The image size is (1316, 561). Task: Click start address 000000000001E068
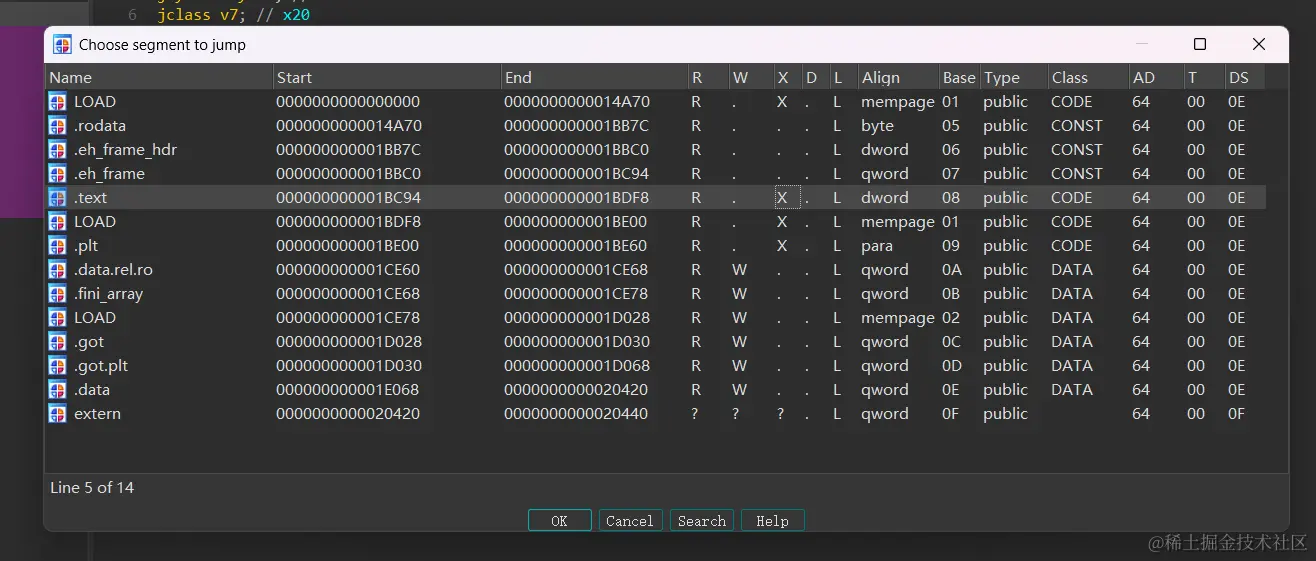click(x=348, y=390)
